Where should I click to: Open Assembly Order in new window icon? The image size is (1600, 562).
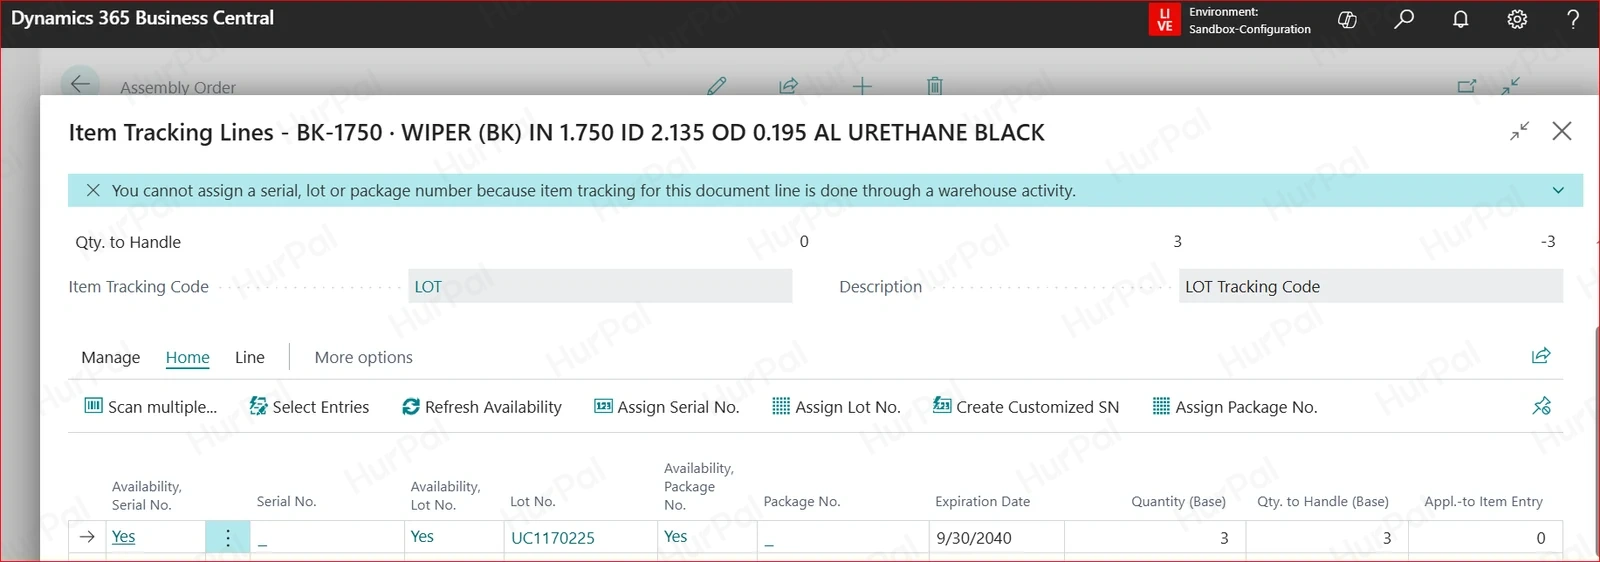pyautogui.click(x=1466, y=86)
